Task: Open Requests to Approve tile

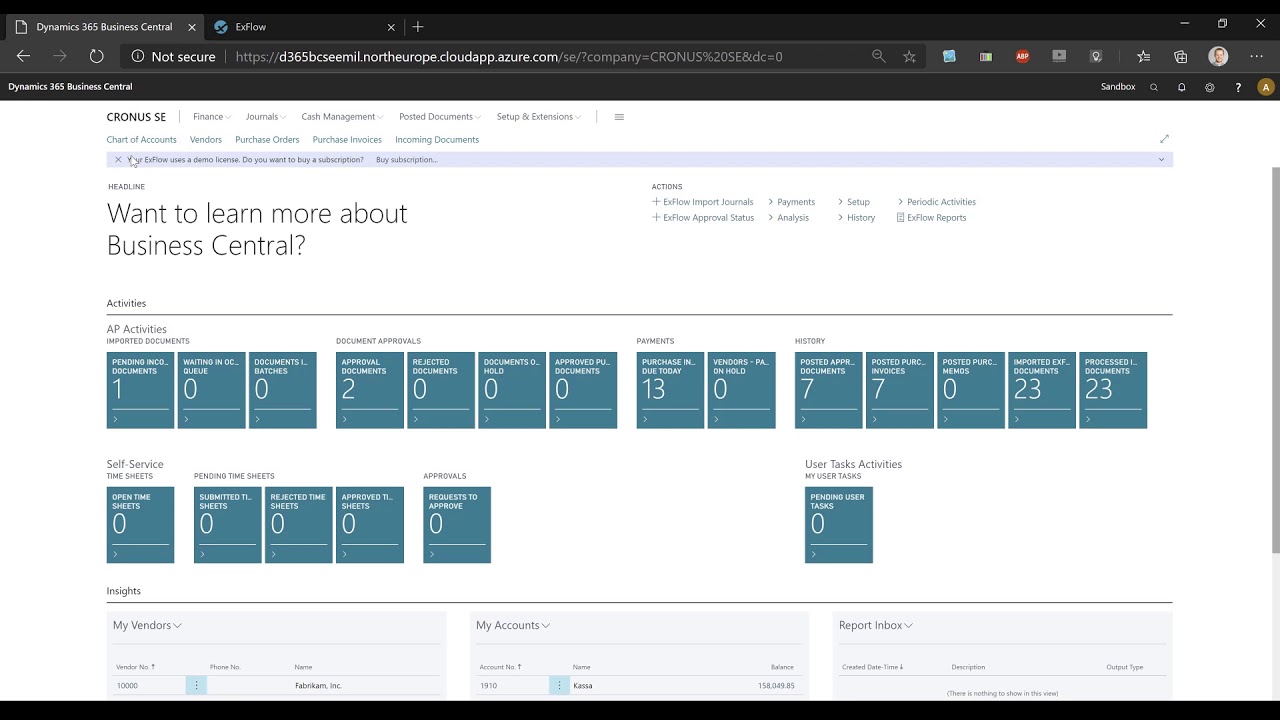Action: 457,525
